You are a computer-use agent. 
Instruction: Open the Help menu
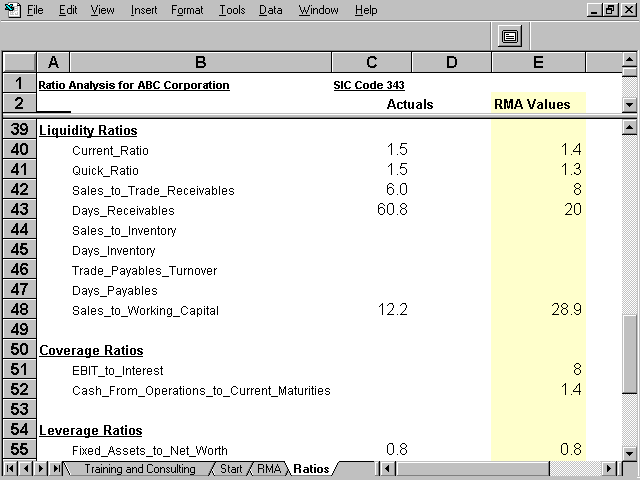pyautogui.click(x=366, y=10)
